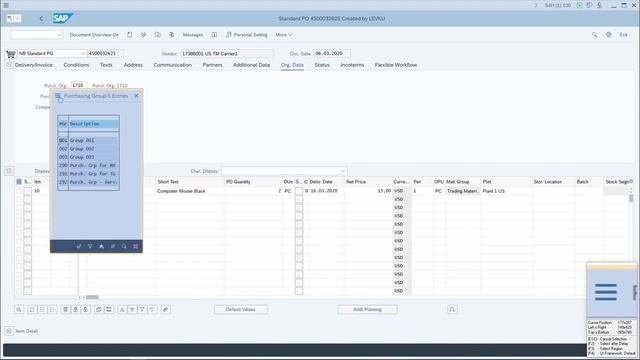Click the last grid icon in the popup footer
Image resolution: width=640 pixels, height=360 pixels.
coord(136,247)
